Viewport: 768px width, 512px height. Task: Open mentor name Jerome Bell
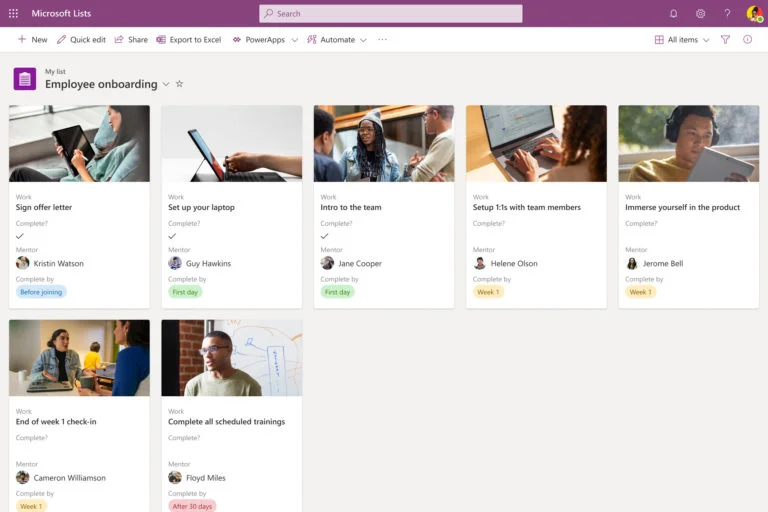pos(663,264)
